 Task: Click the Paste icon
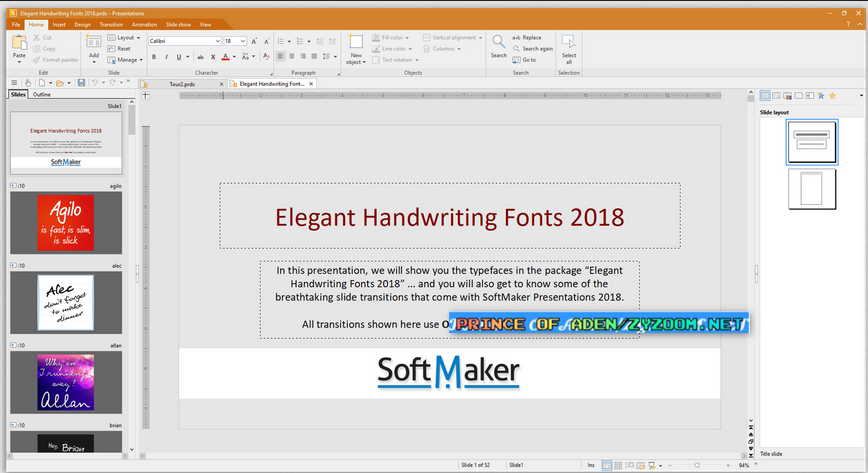pyautogui.click(x=19, y=43)
